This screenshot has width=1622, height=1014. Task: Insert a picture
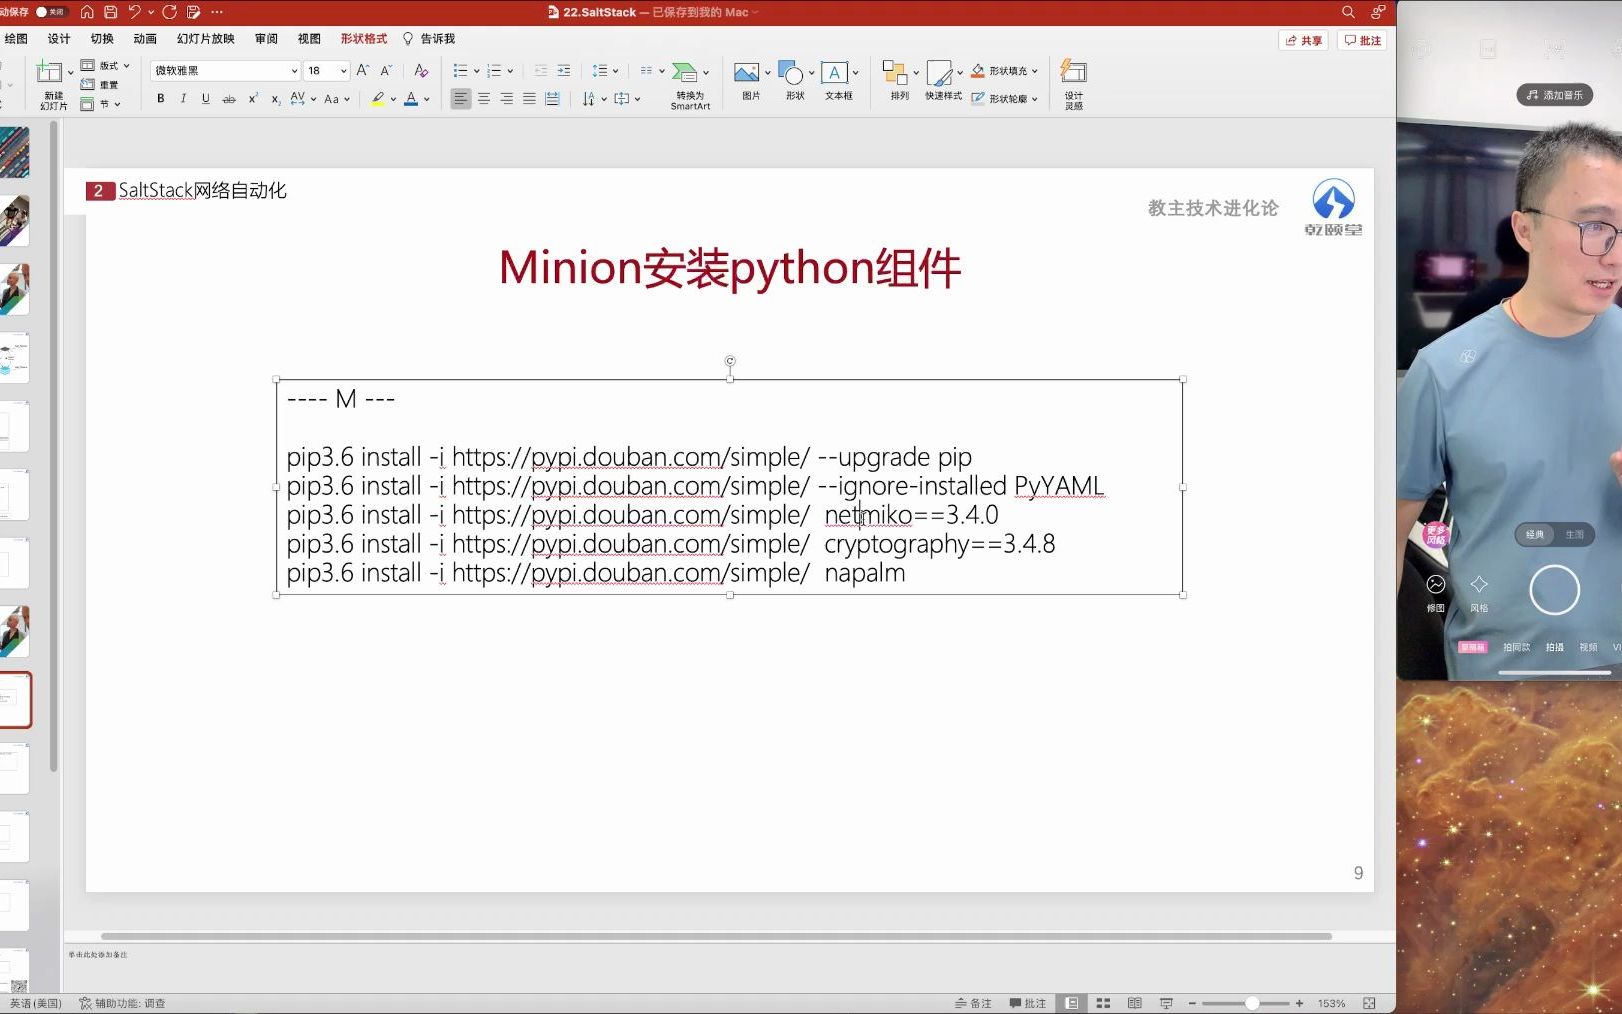pyautogui.click(x=751, y=82)
